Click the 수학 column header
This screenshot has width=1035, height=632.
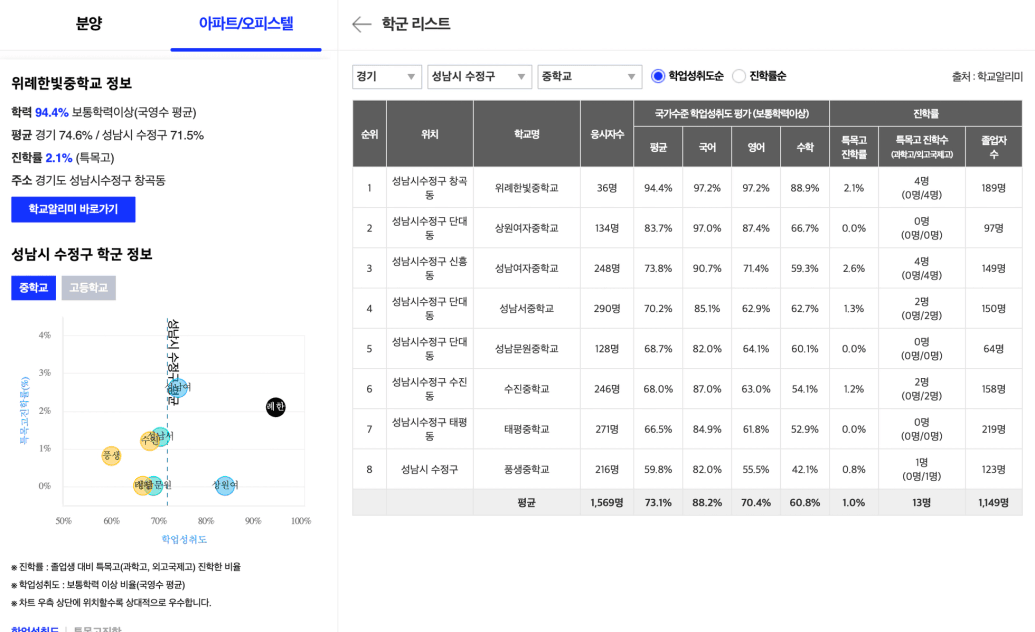coord(805,147)
